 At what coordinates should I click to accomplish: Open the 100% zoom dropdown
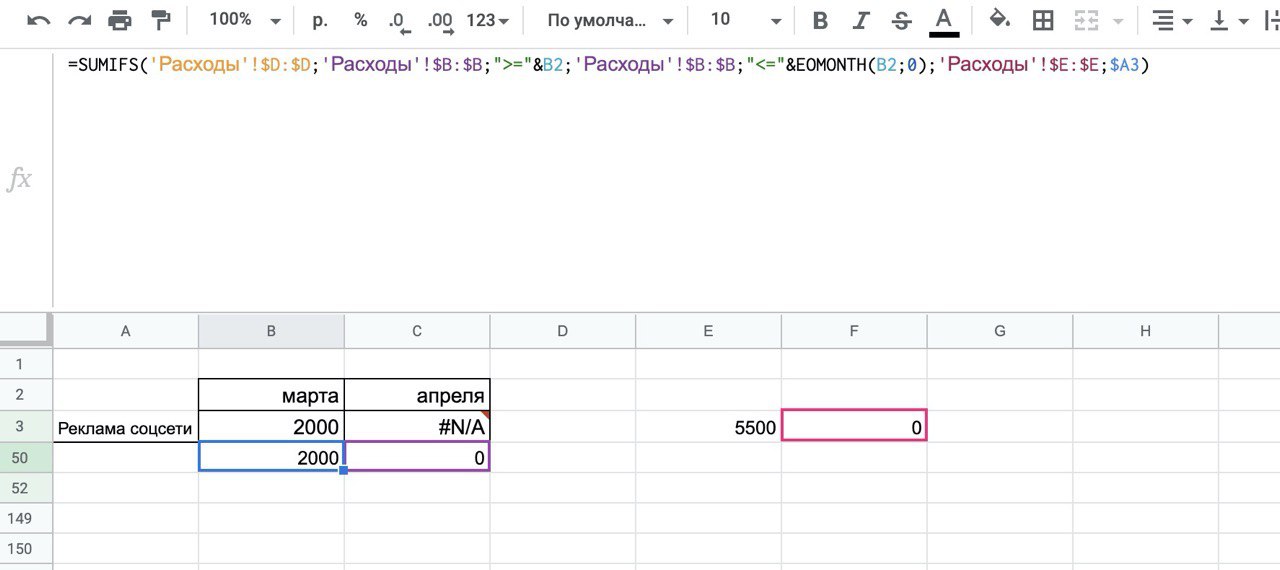[x=244, y=20]
